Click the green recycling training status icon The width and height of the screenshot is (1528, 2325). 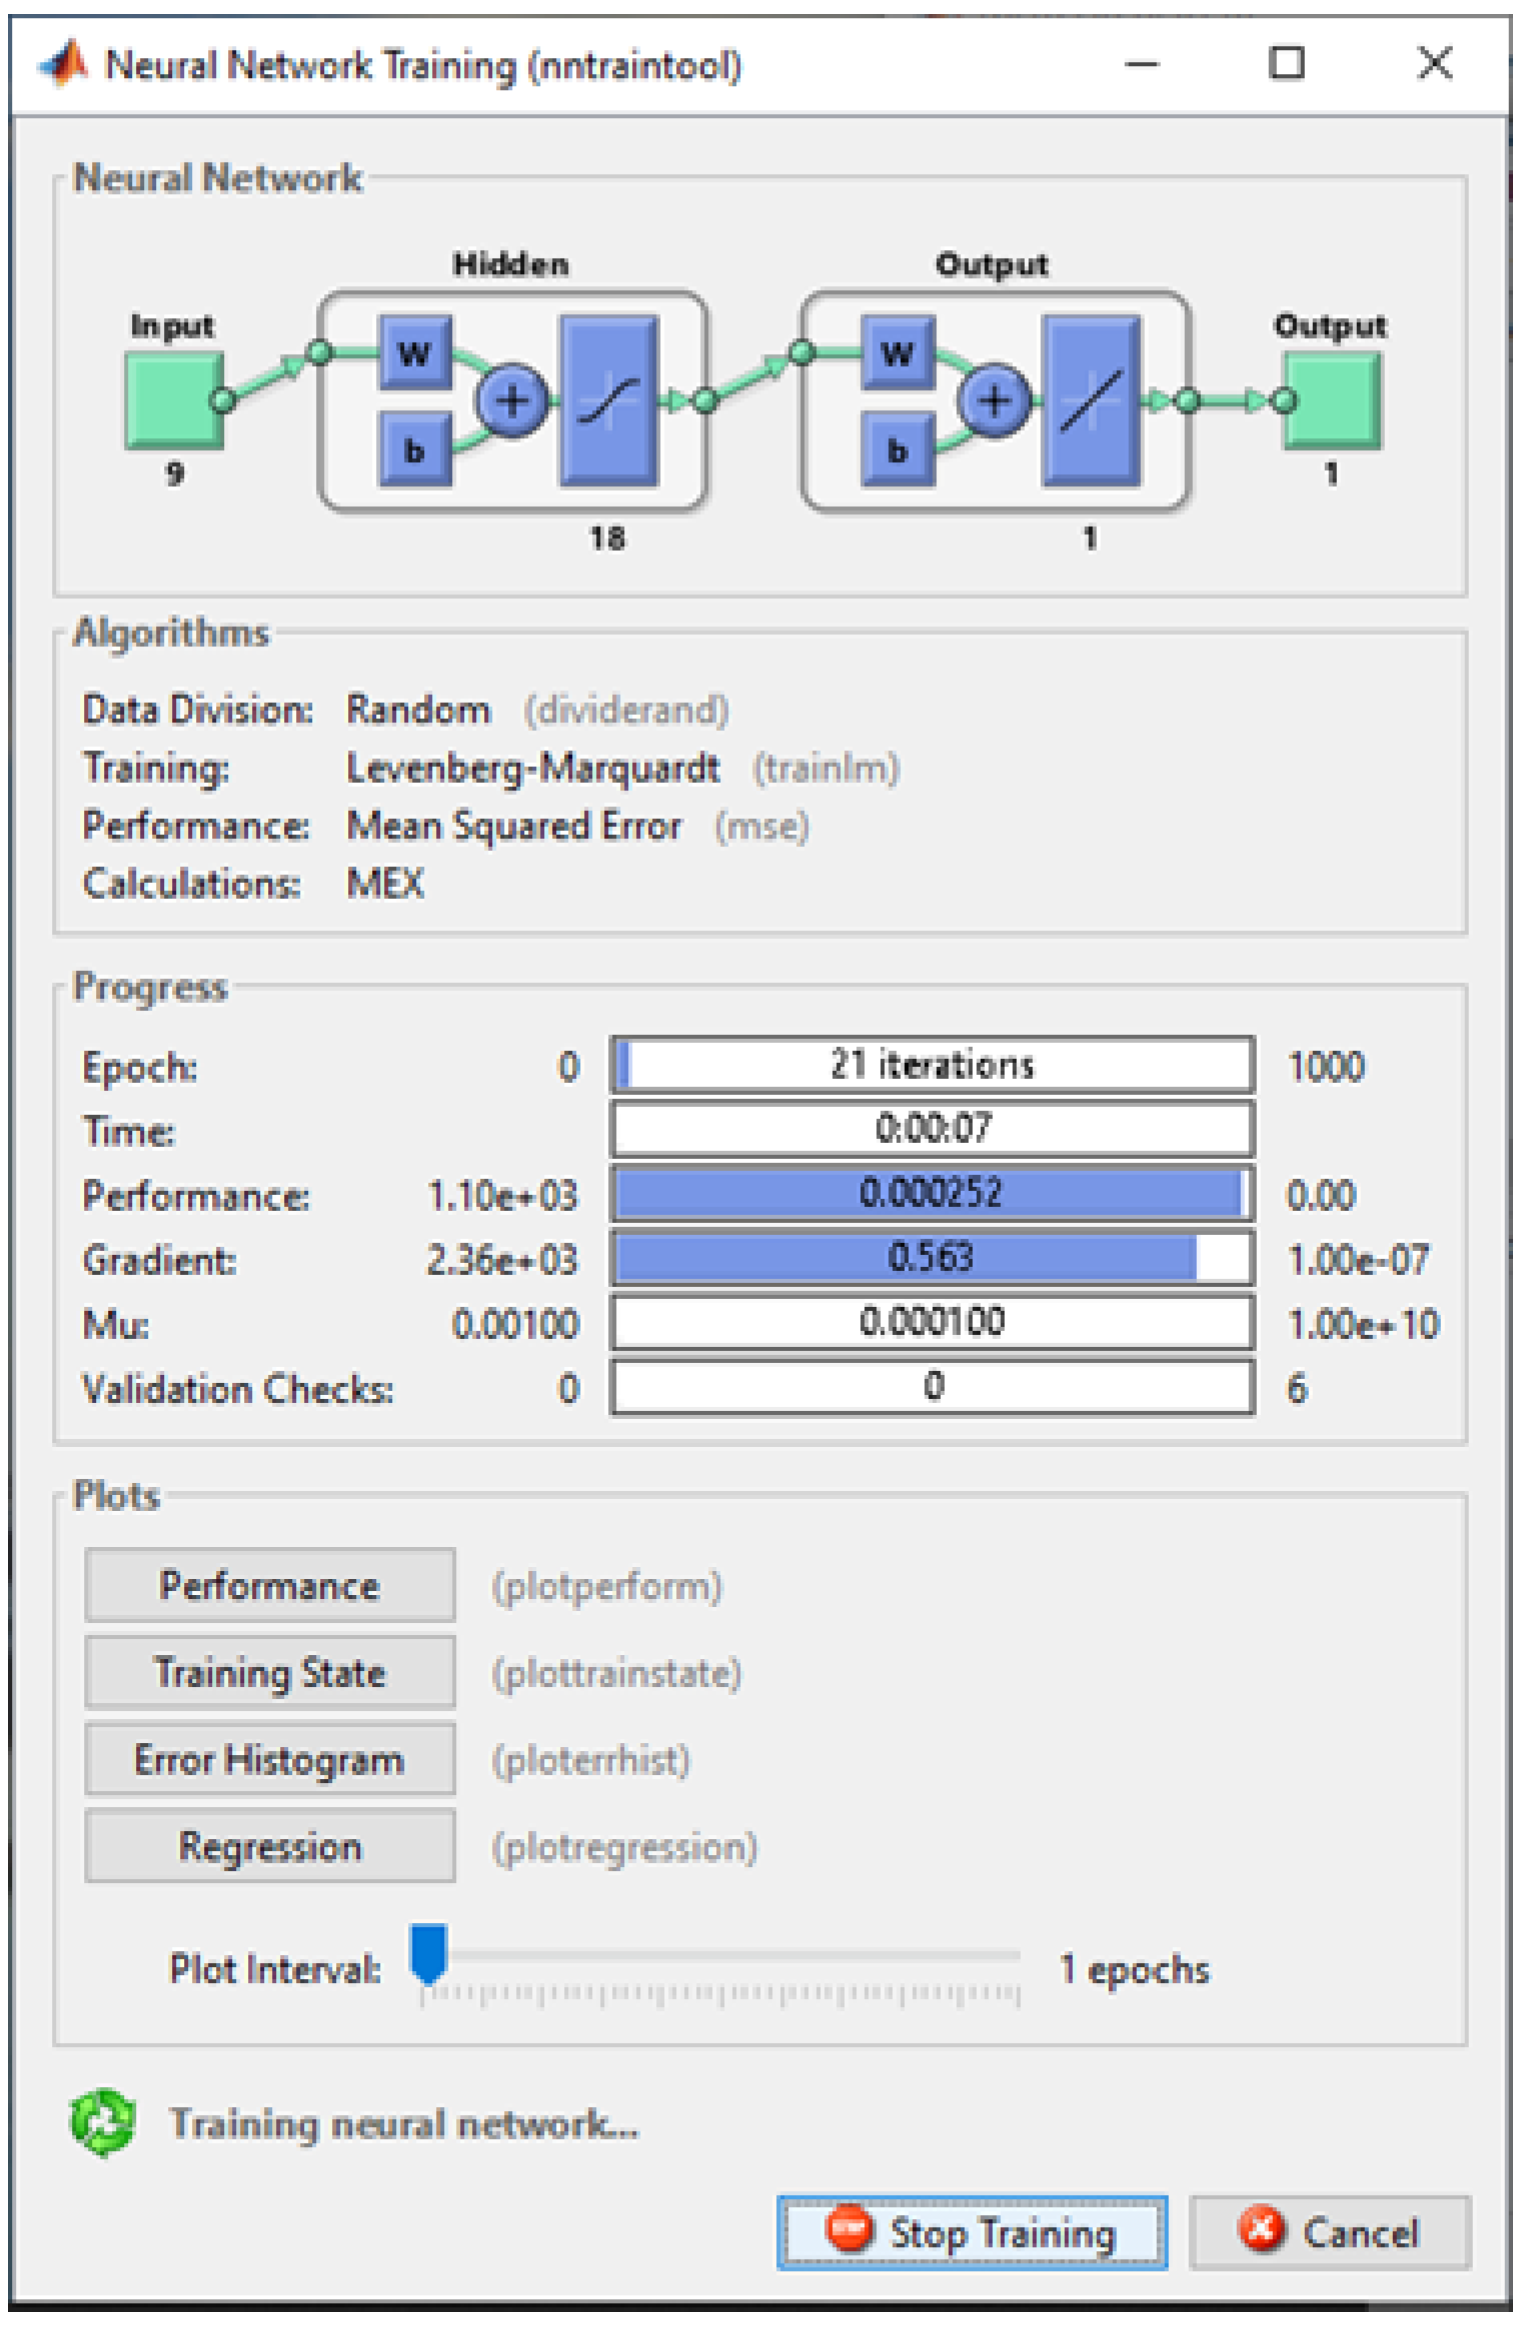pos(102,2122)
